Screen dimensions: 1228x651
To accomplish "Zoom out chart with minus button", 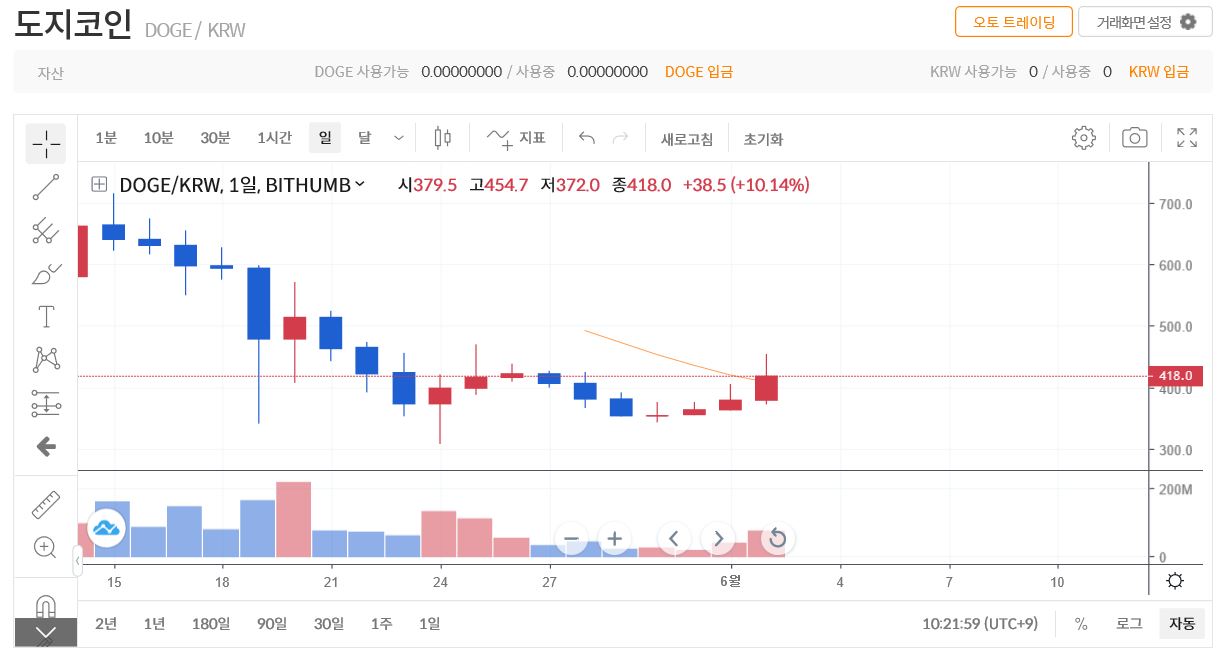I will (x=572, y=539).
